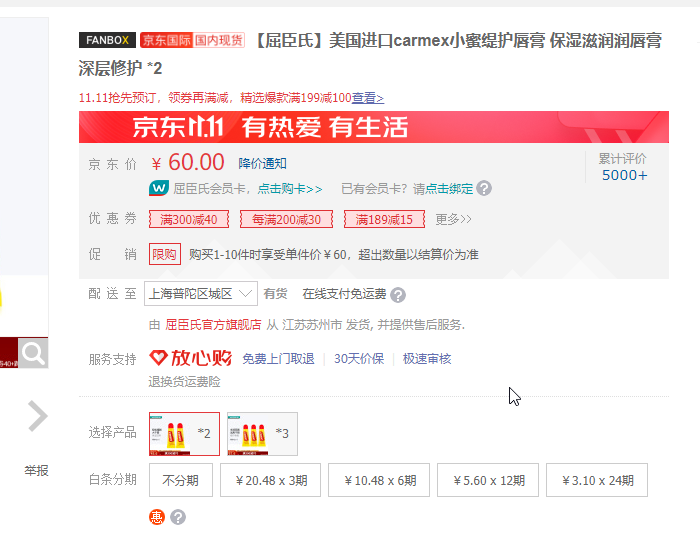Viewport: 700px width, 542px height.
Task: Click the 京东11.11 有热爱 有生活 banner
Action: 374,127
